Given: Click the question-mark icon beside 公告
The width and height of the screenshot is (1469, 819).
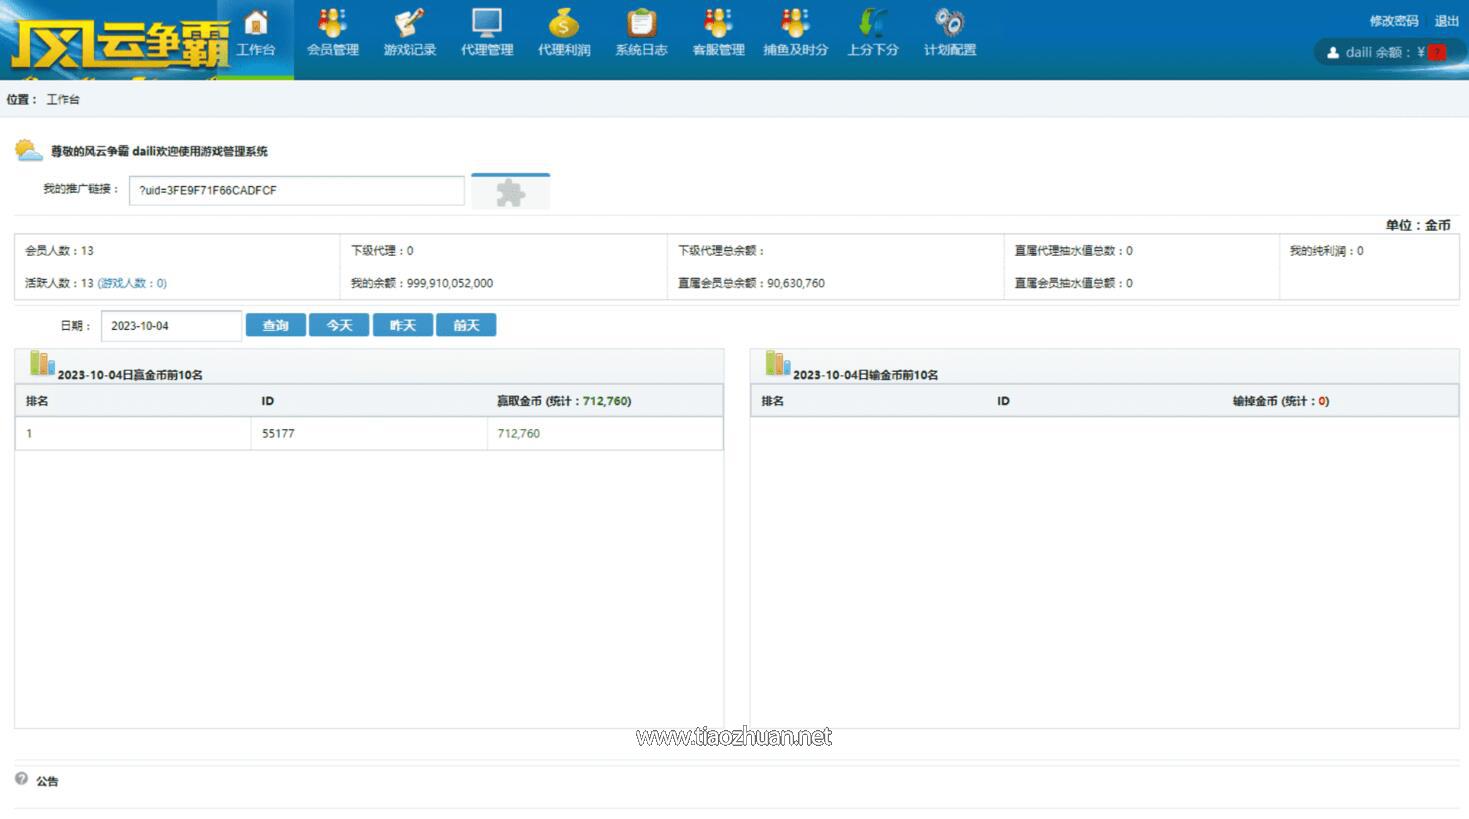Looking at the screenshot, I should (x=22, y=779).
